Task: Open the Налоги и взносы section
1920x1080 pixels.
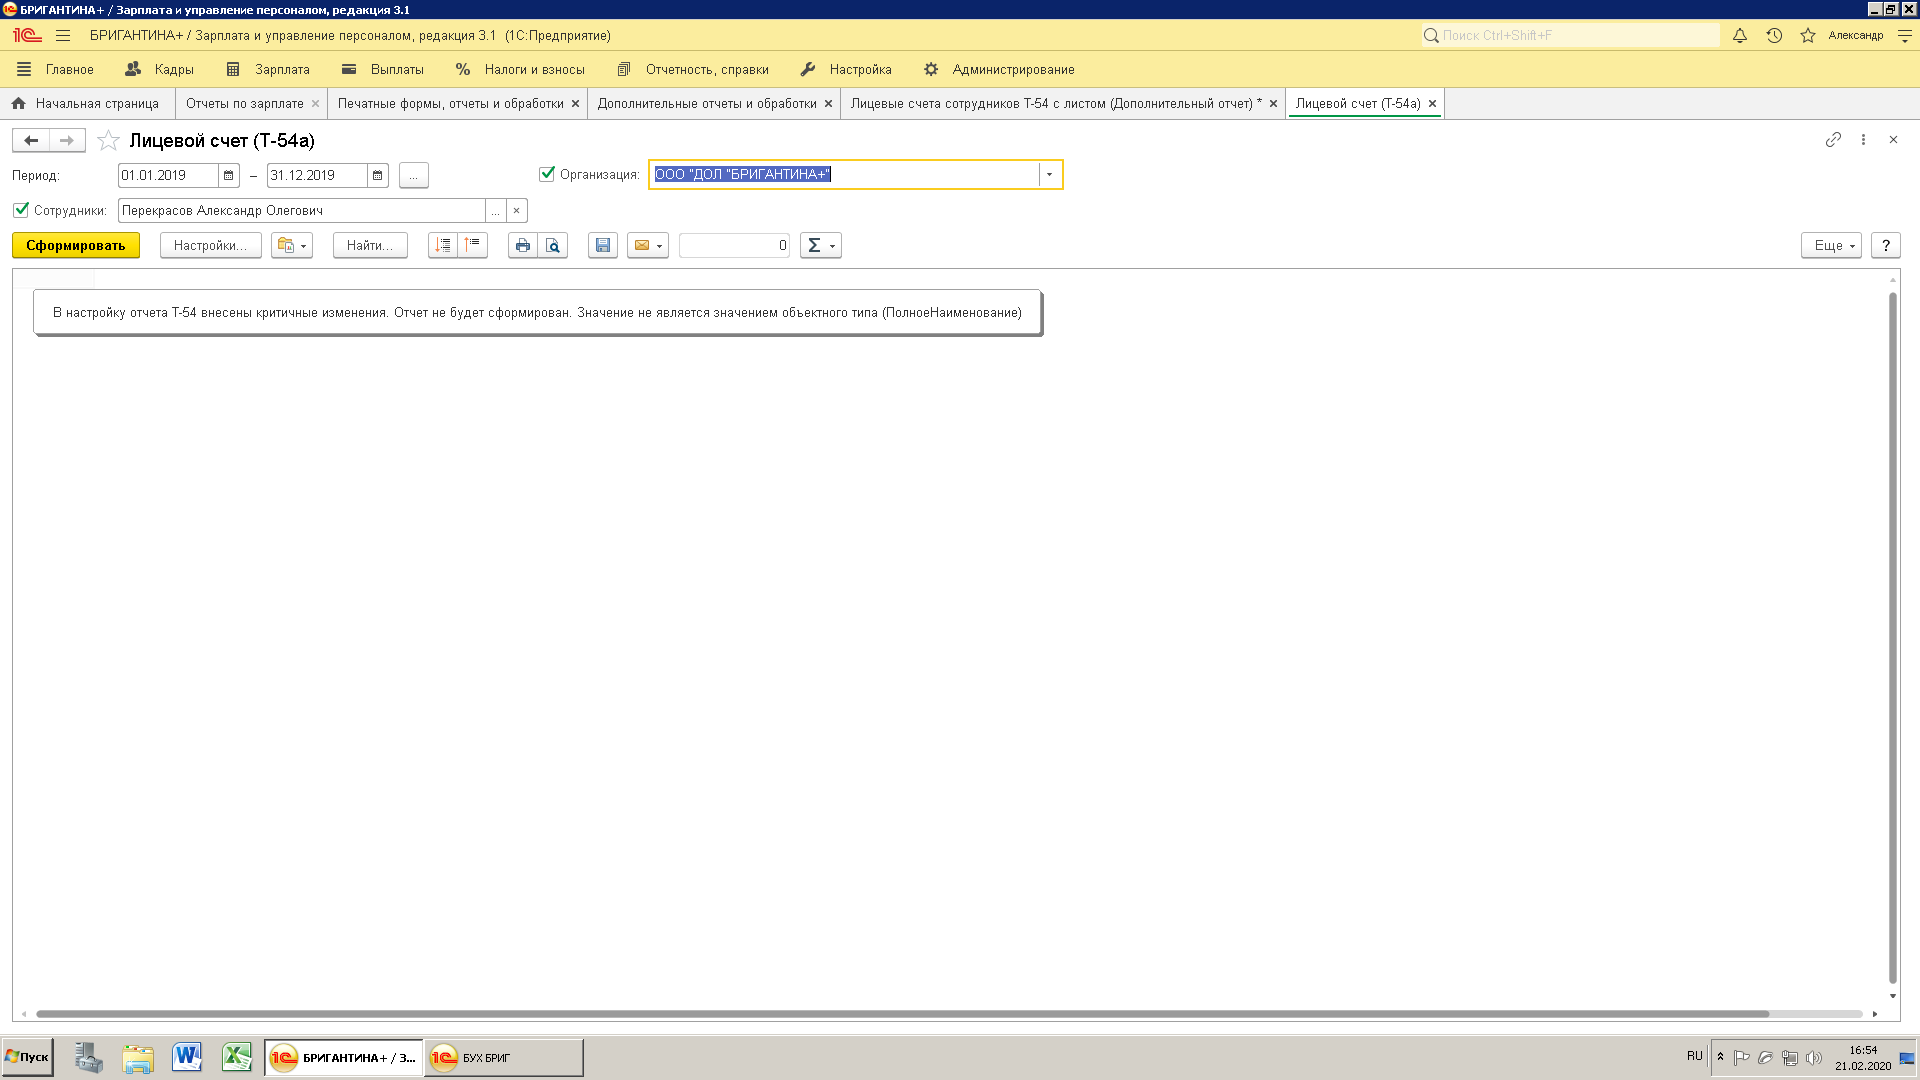Action: [520, 69]
